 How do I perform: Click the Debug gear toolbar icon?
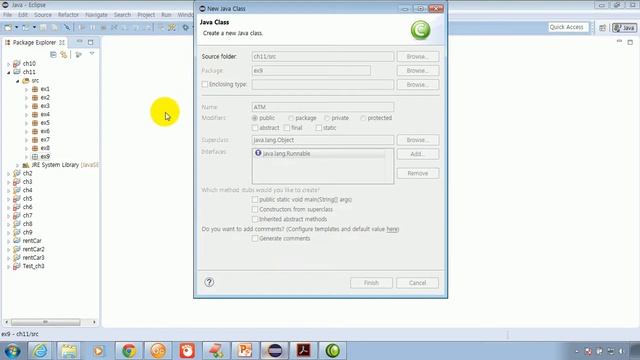coord(186,27)
